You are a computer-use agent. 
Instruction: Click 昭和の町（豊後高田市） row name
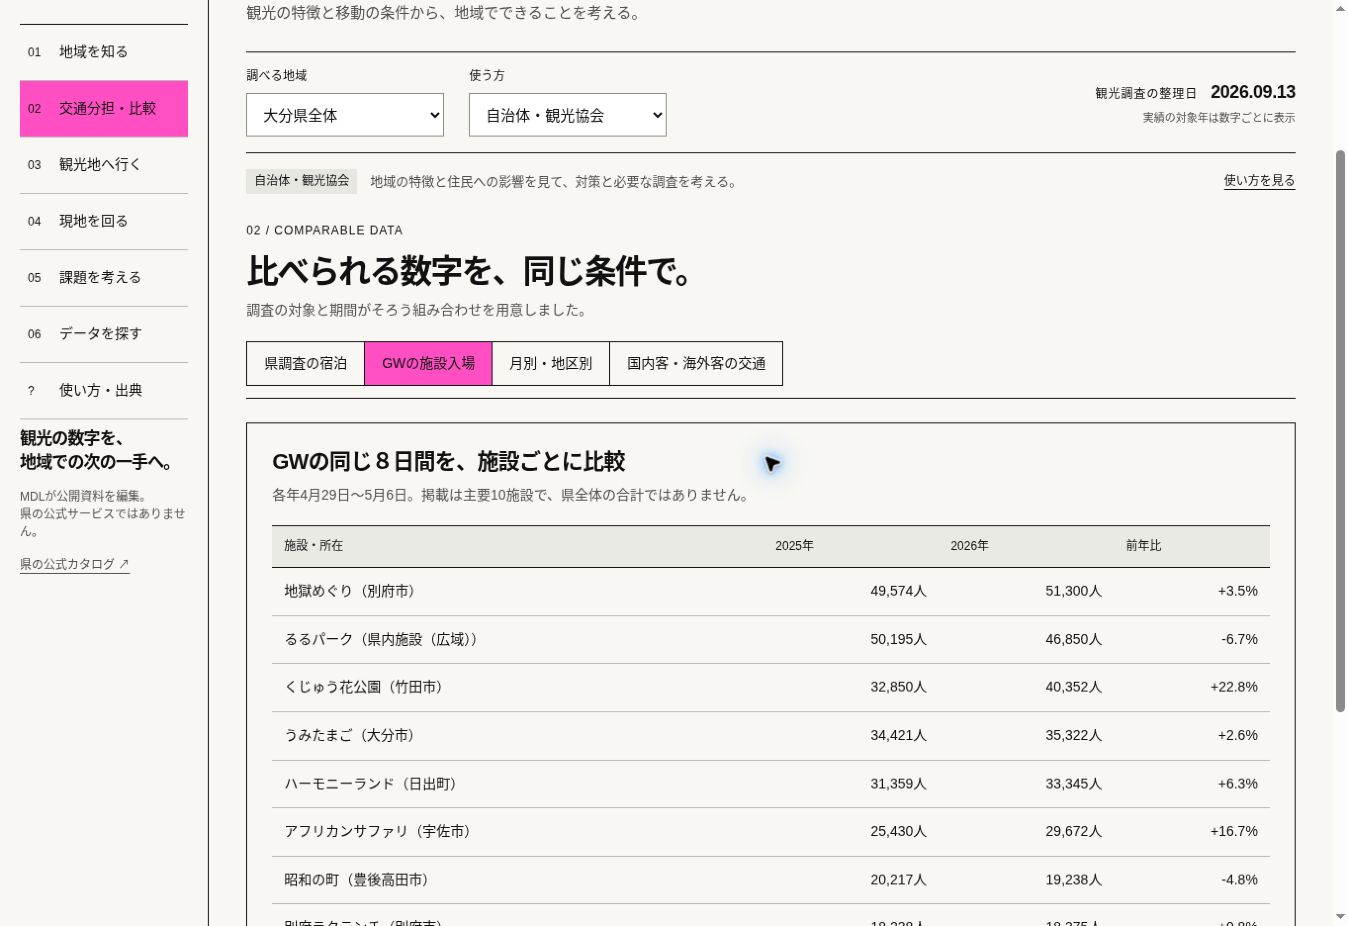(x=356, y=880)
